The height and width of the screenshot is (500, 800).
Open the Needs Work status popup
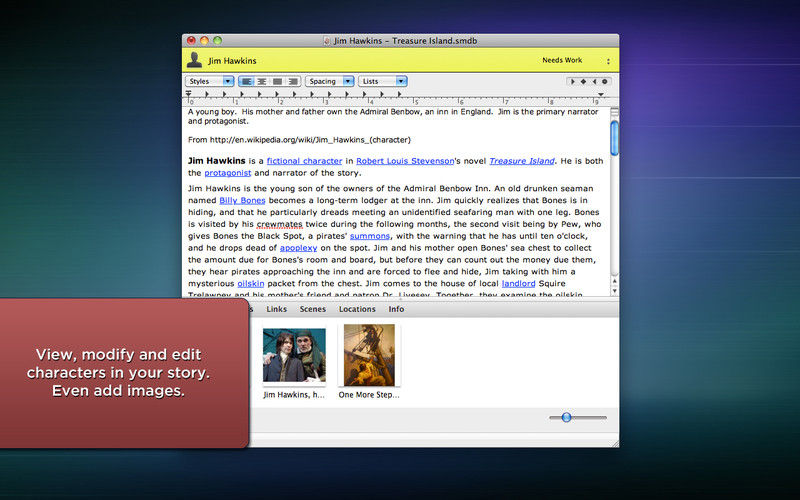(576, 60)
